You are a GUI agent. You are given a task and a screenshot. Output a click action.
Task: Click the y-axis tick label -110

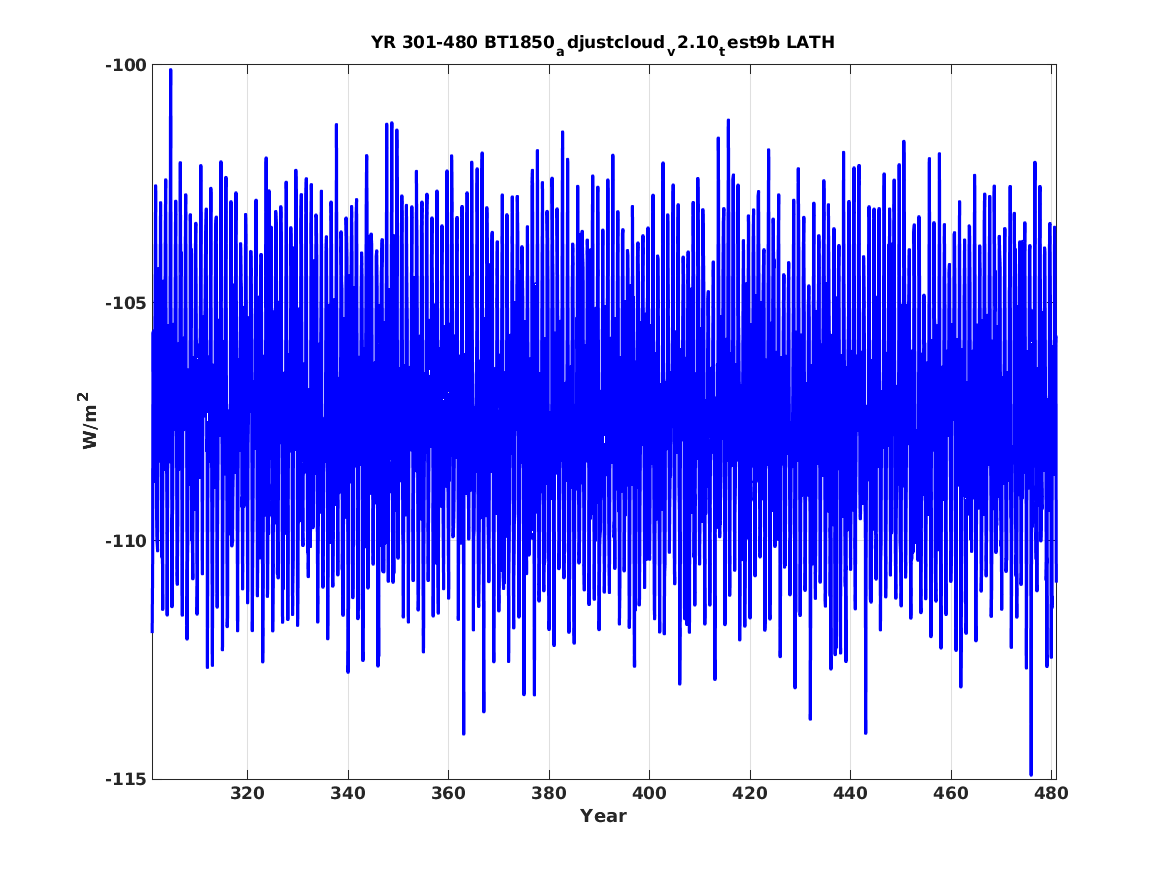[126, 541]
